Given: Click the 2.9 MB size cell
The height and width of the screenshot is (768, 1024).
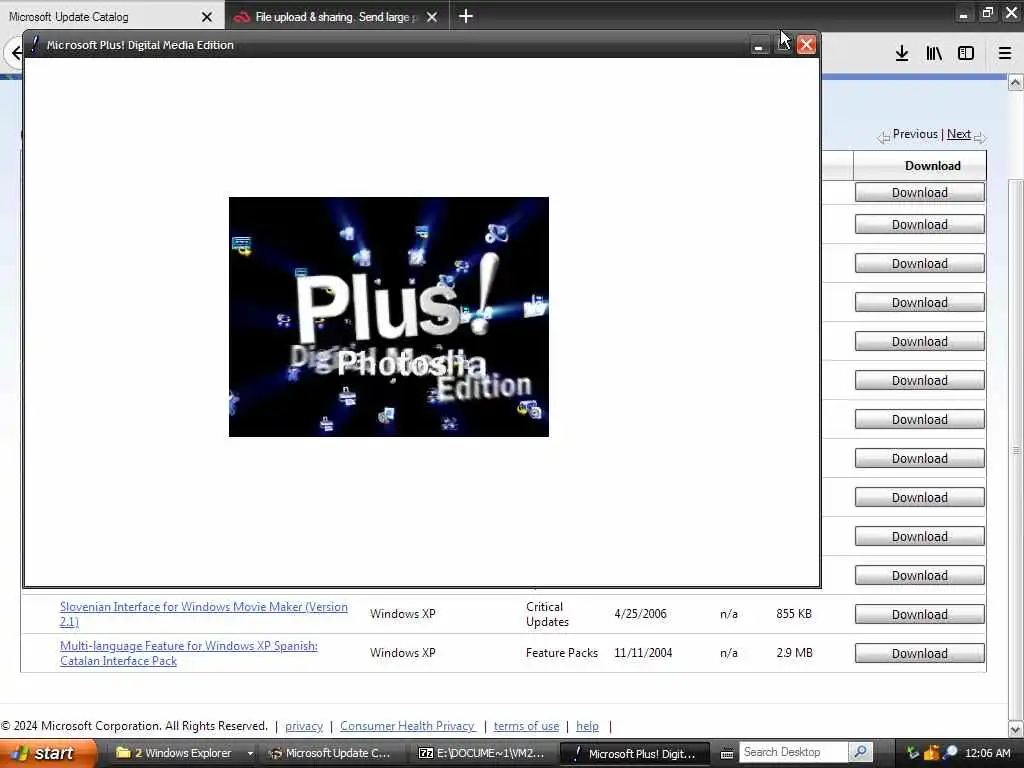Looking at the screenshot, I should [x=794, y=653].
